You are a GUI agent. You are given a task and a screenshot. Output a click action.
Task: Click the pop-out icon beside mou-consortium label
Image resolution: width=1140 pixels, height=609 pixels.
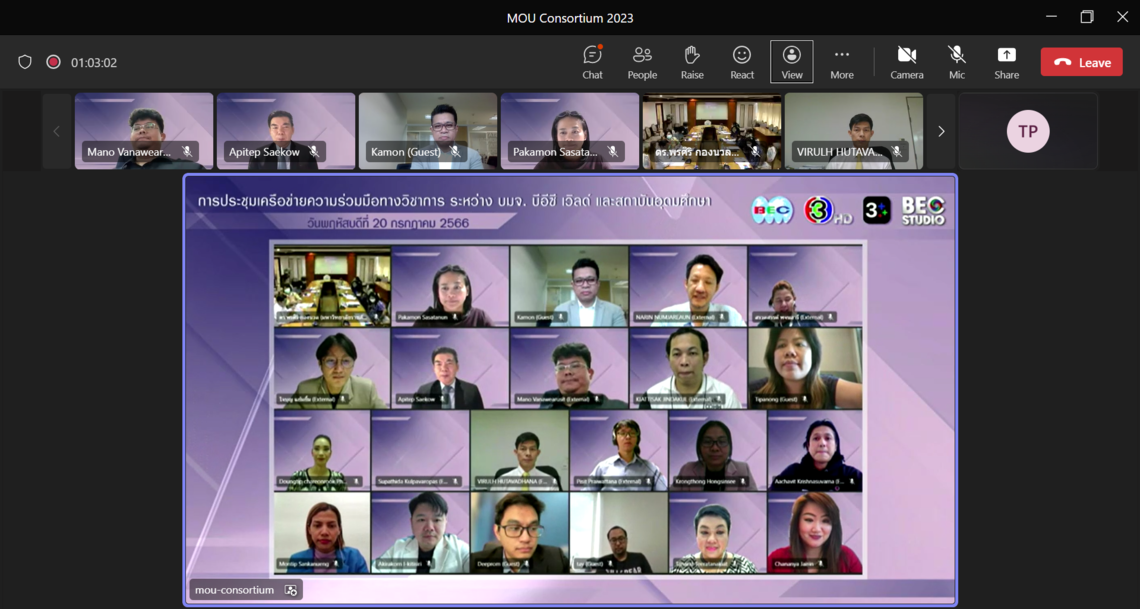coord(291,590)
